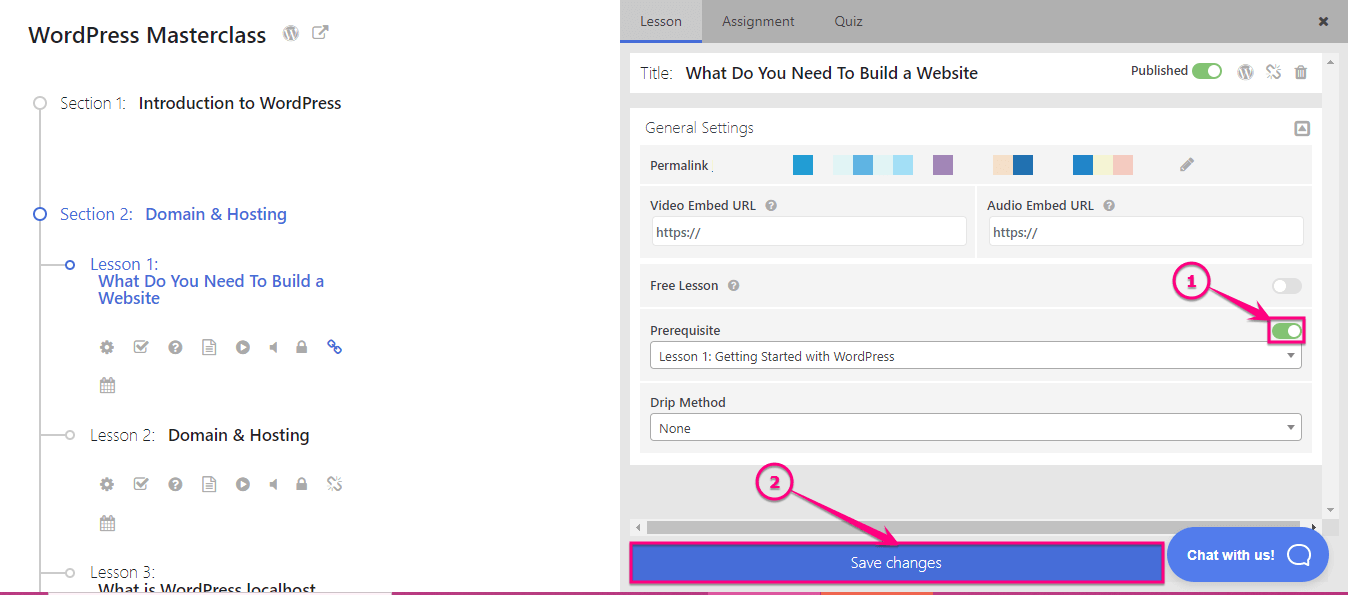
Task: Select the broken chain icon in the lesson title bar
Action: 1273,71
